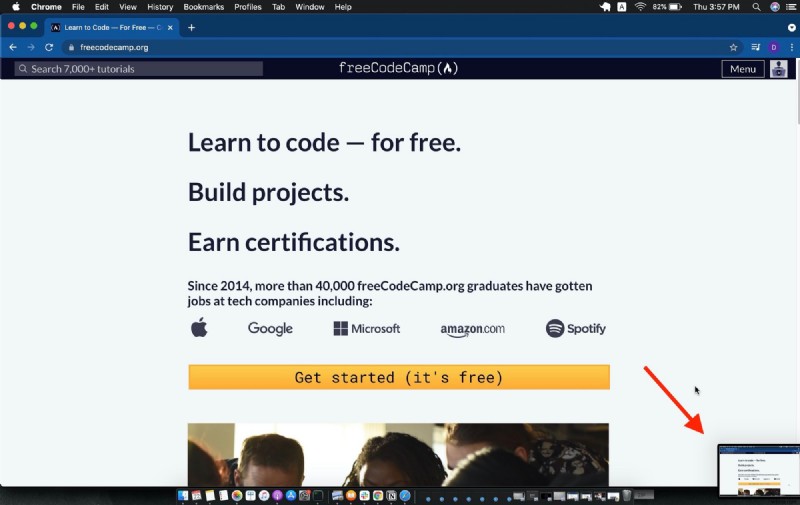The image size is (800, 505).
Task: Open the Wi-Fi status menu
Action: (x=640, y=7)
